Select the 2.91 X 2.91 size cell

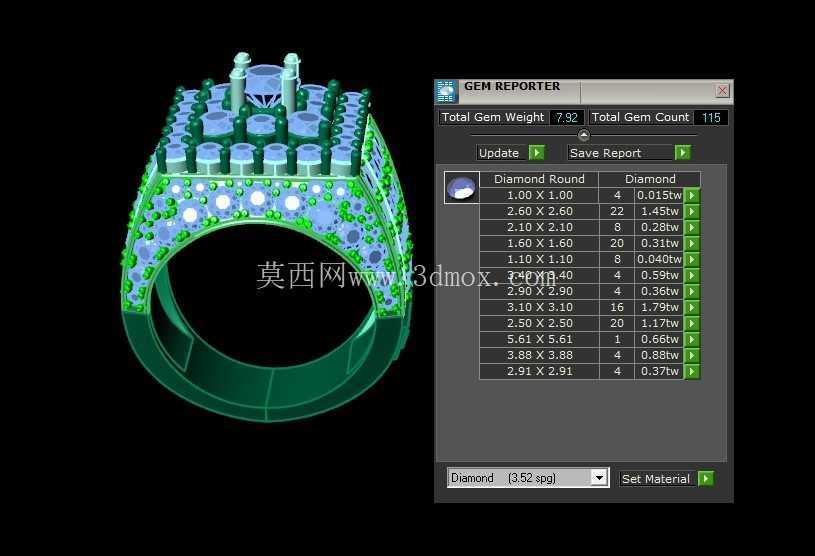(x=540, y=372)
